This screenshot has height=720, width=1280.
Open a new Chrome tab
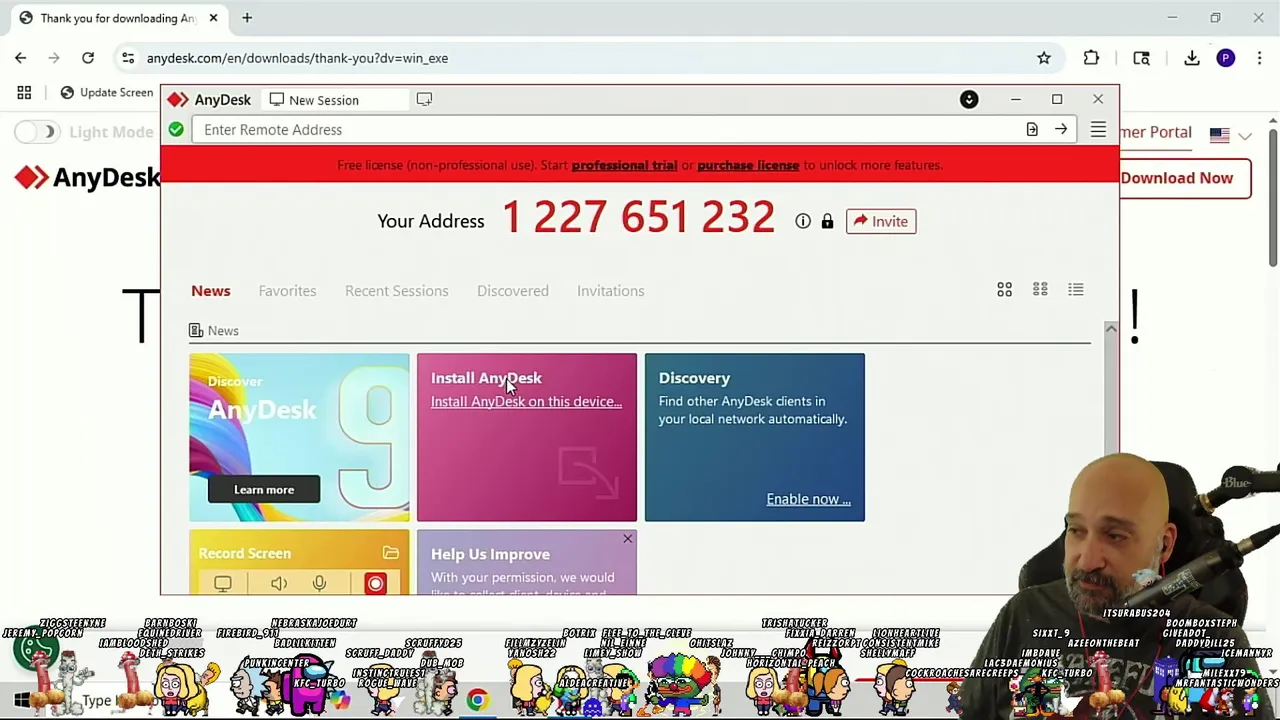point(247,17)
